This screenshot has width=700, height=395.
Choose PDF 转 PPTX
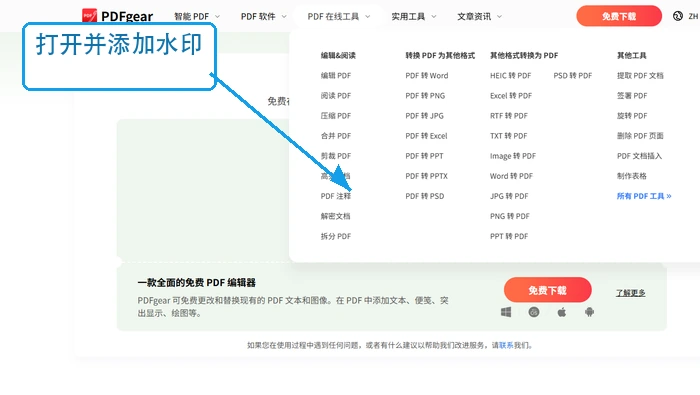(426, 176)
